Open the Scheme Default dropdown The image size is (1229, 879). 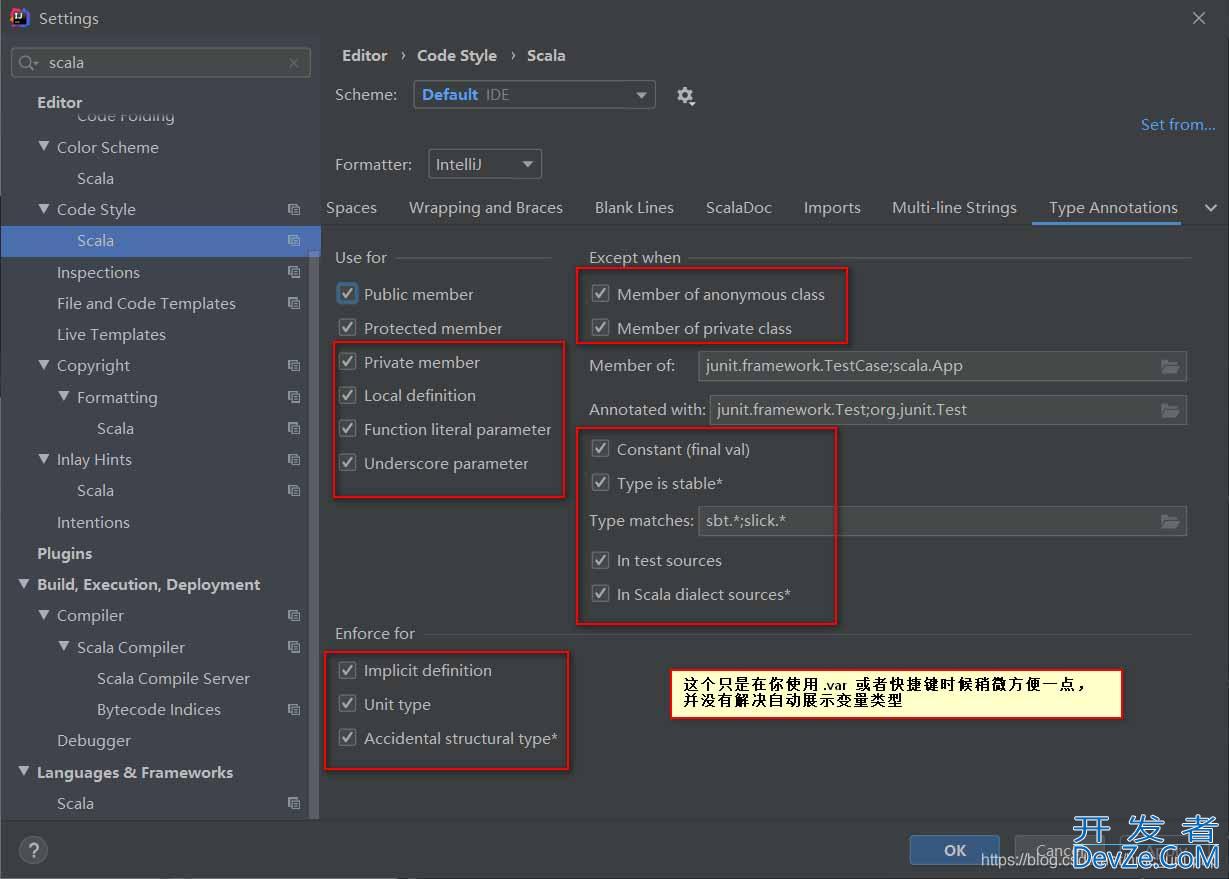(x=534, y=95)
